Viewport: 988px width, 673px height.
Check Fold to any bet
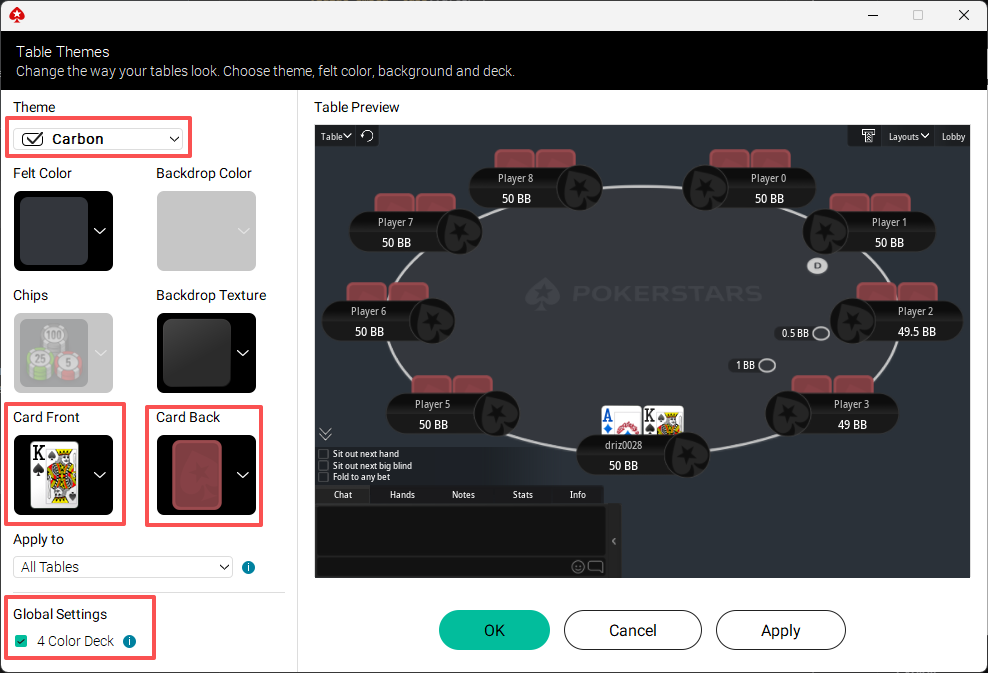(324, 477)
